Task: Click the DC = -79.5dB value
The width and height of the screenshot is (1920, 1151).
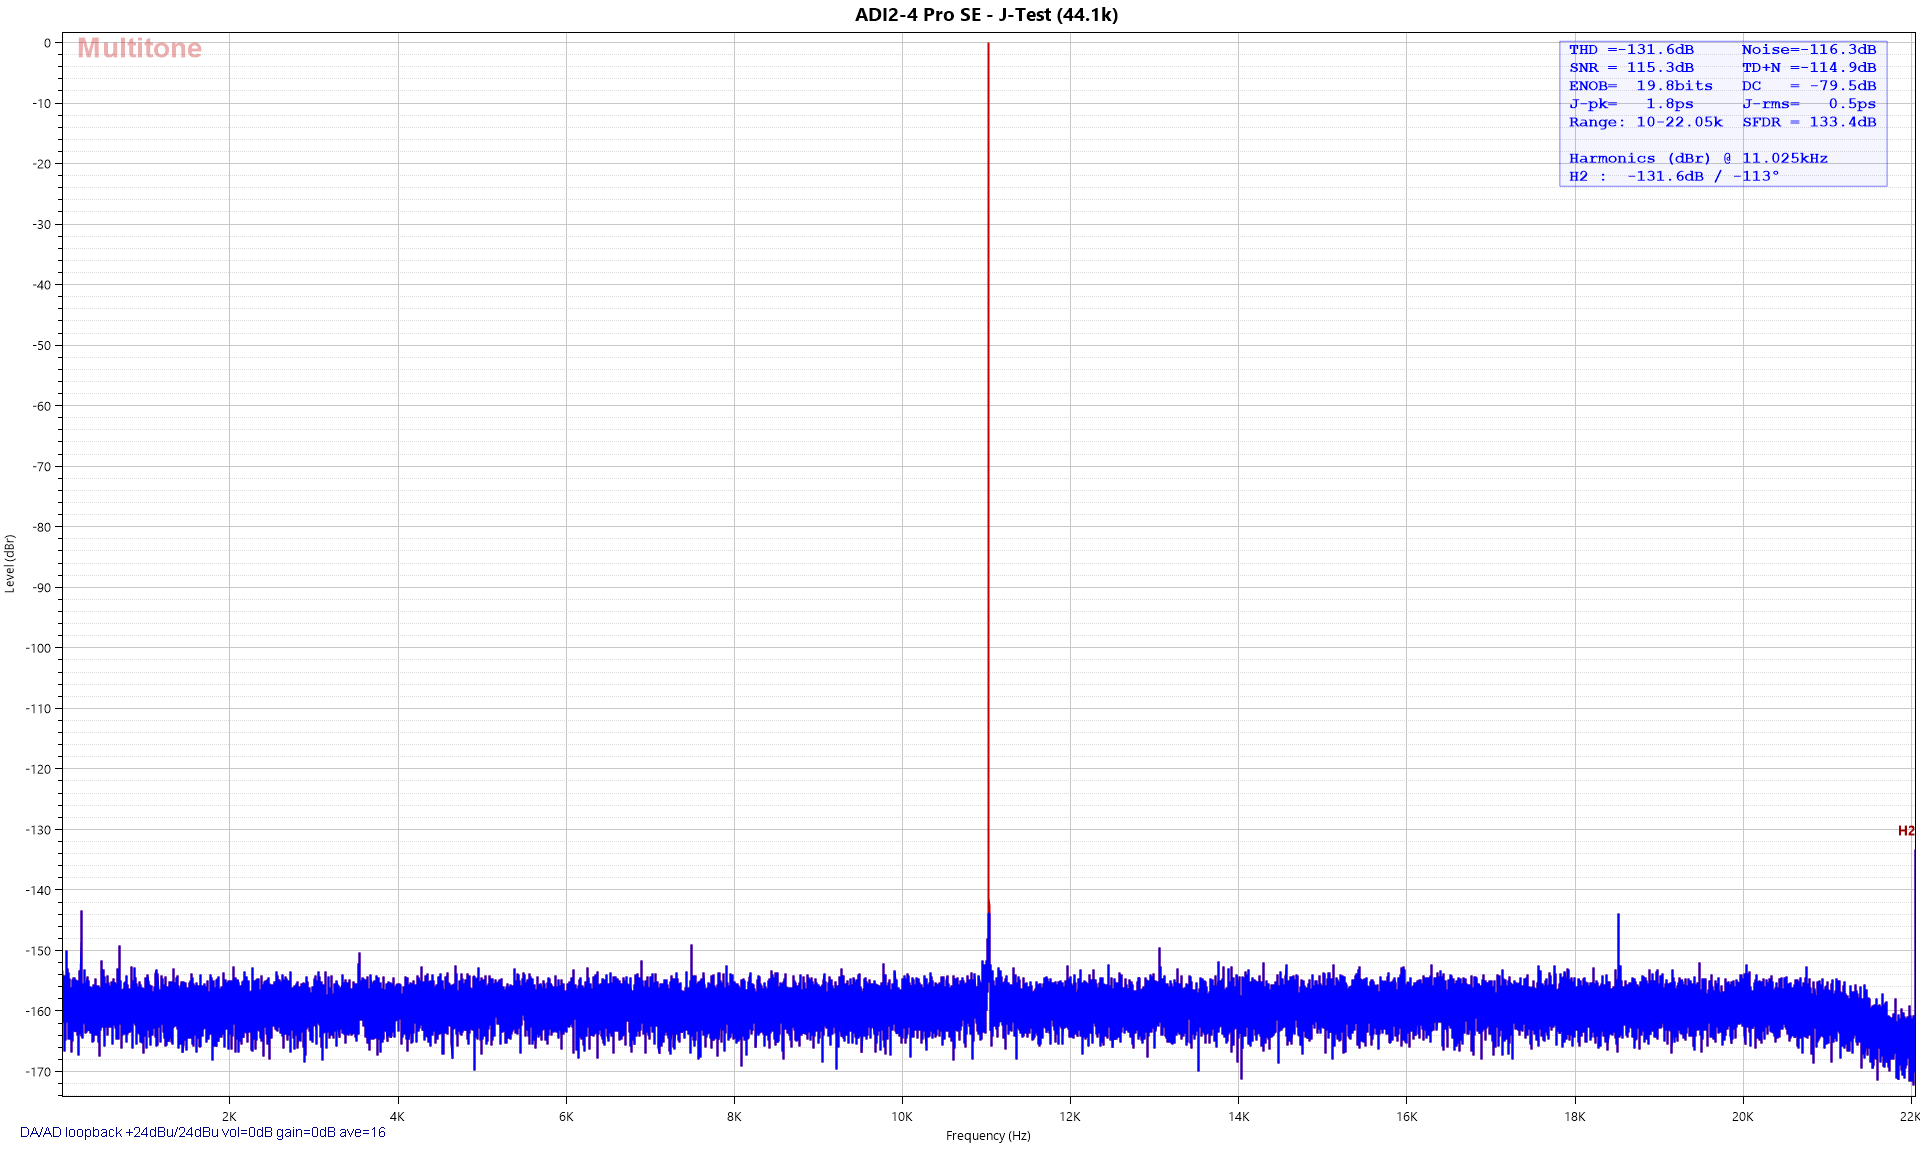Action: tap(1808, 86)
